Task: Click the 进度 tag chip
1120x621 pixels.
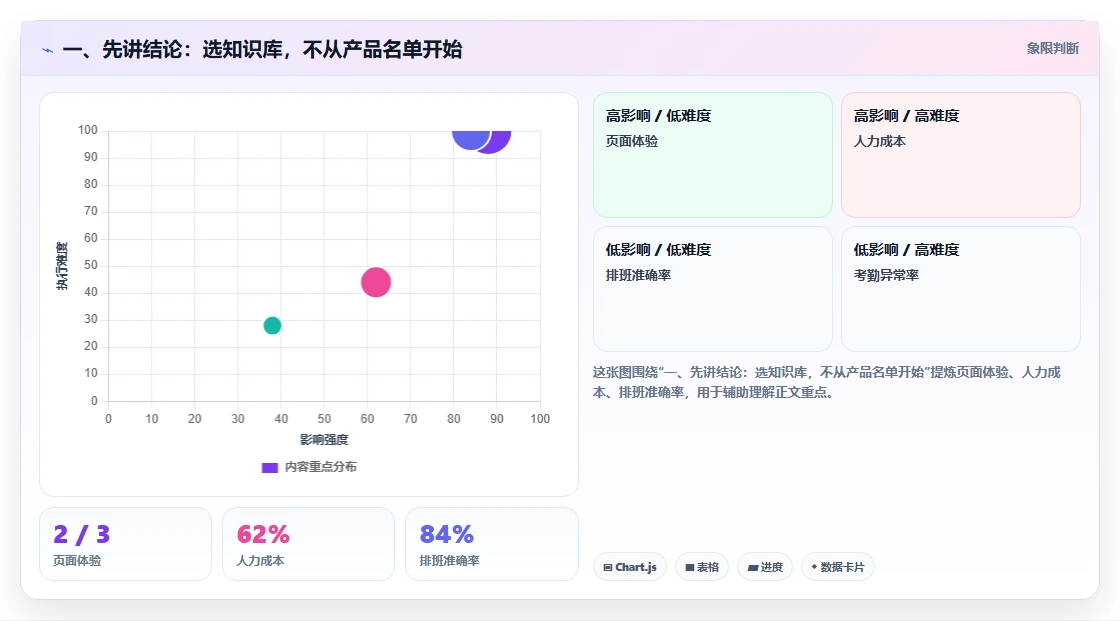Action: pos(765,567)
